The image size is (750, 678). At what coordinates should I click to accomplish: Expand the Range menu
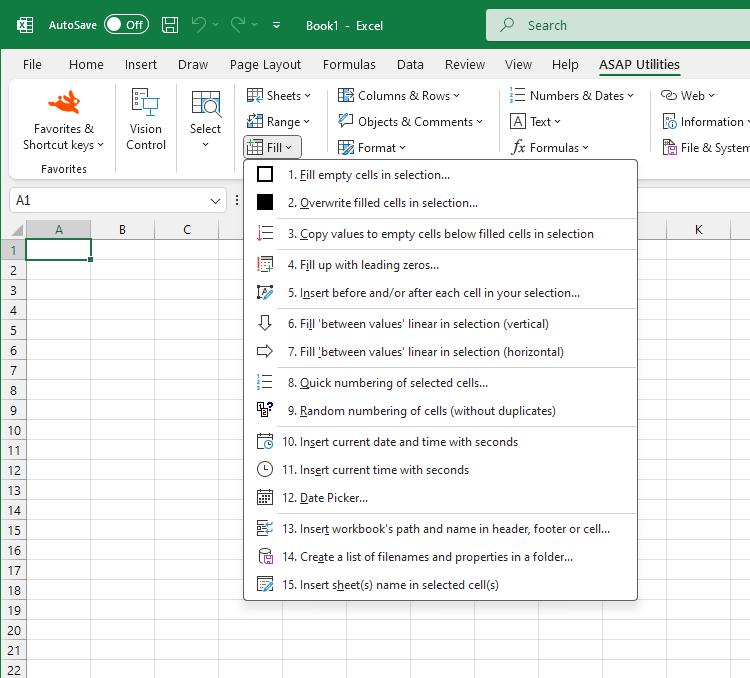point(278,122)
